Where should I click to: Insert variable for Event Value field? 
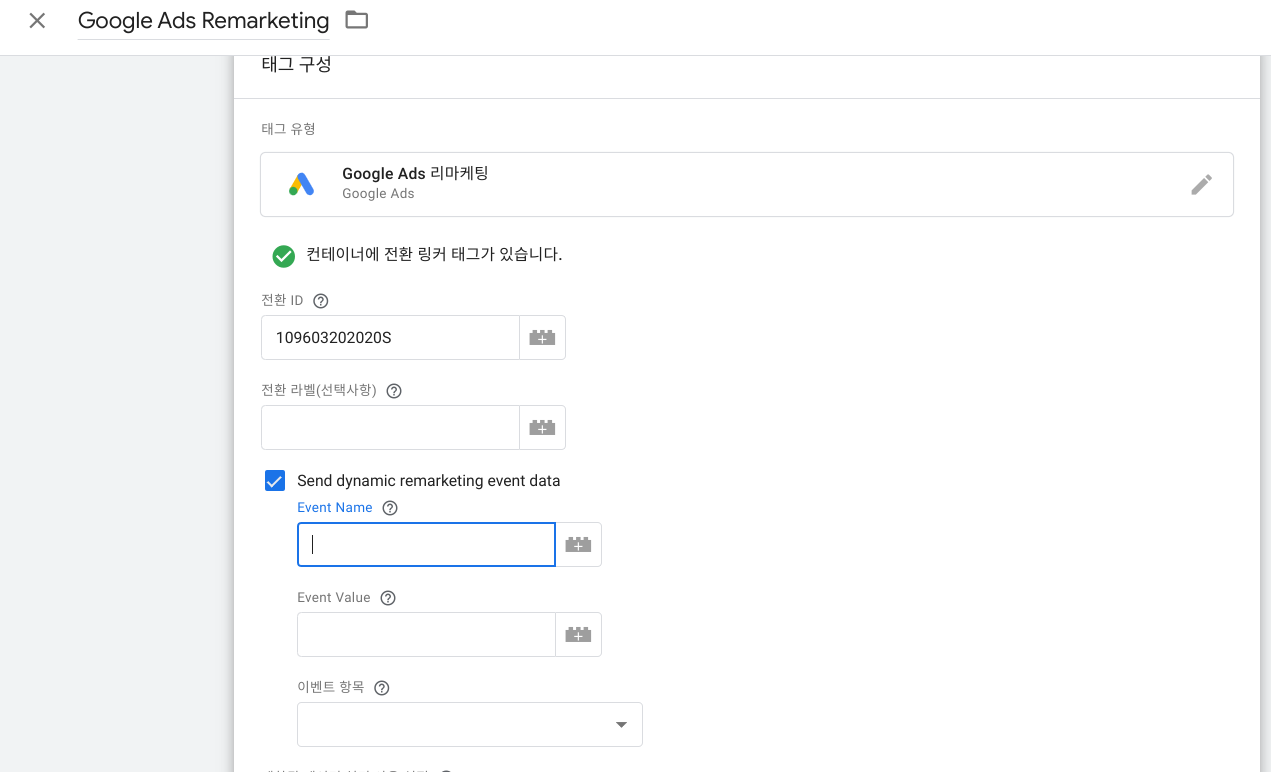click(x=578, y=634)
